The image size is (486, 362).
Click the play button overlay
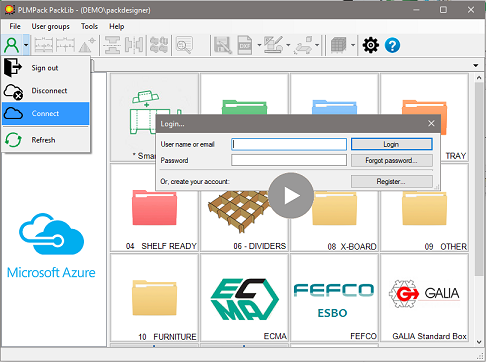291,196
